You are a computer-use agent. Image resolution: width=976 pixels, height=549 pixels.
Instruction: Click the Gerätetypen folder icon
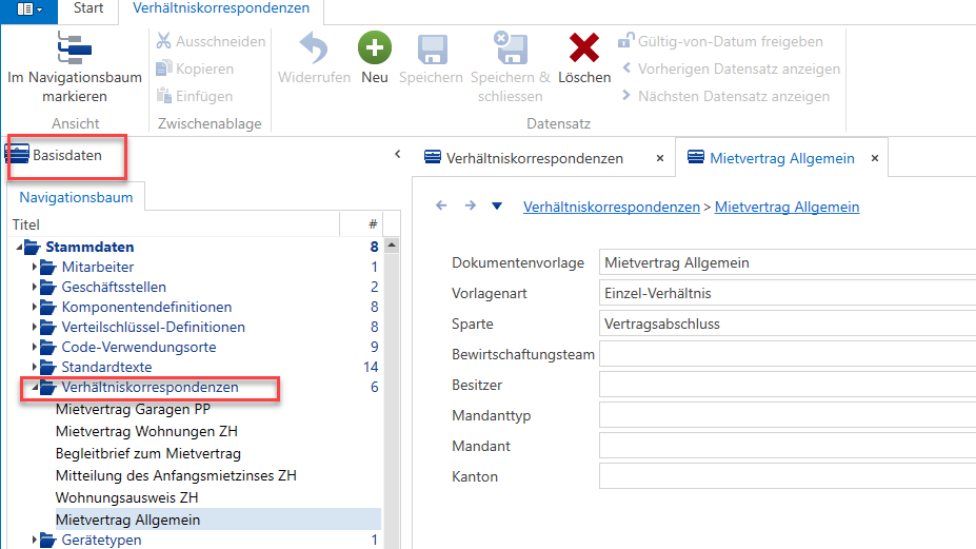coord(48,540)
